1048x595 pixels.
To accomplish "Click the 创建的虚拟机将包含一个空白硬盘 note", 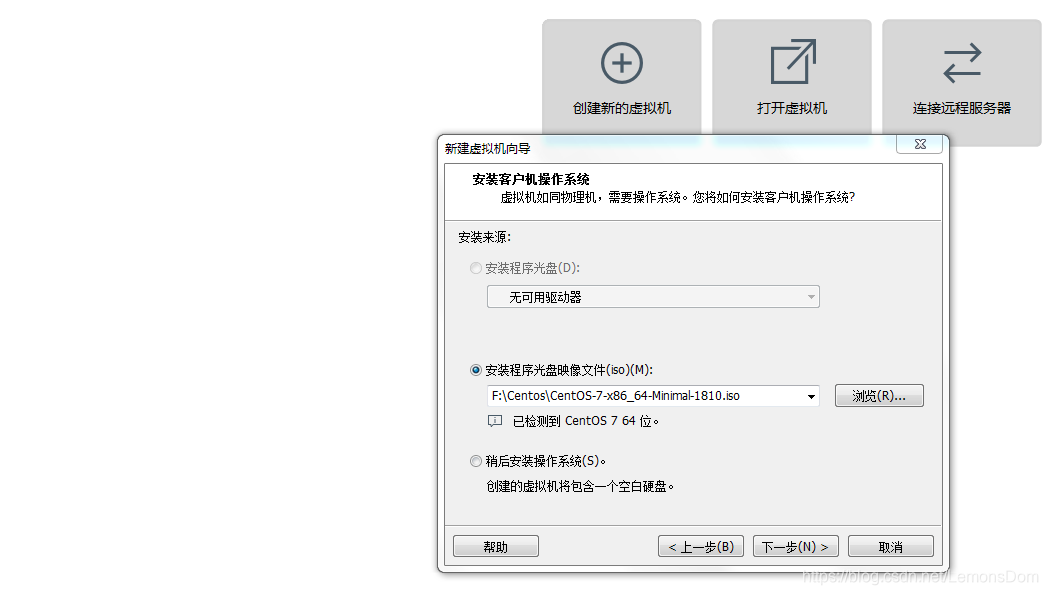I will 580,486.
